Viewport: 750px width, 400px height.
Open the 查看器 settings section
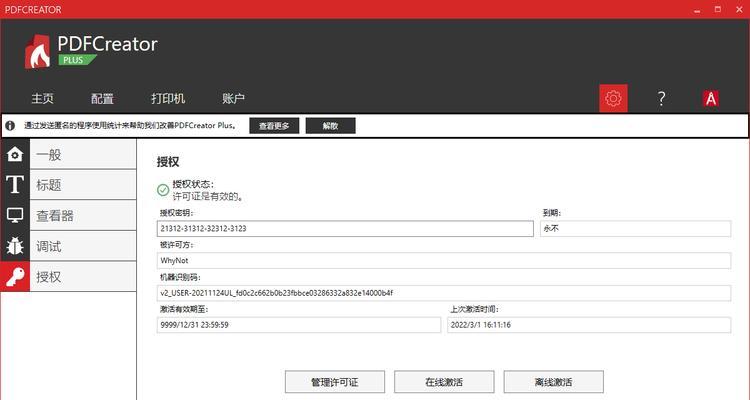pos(83,215)
